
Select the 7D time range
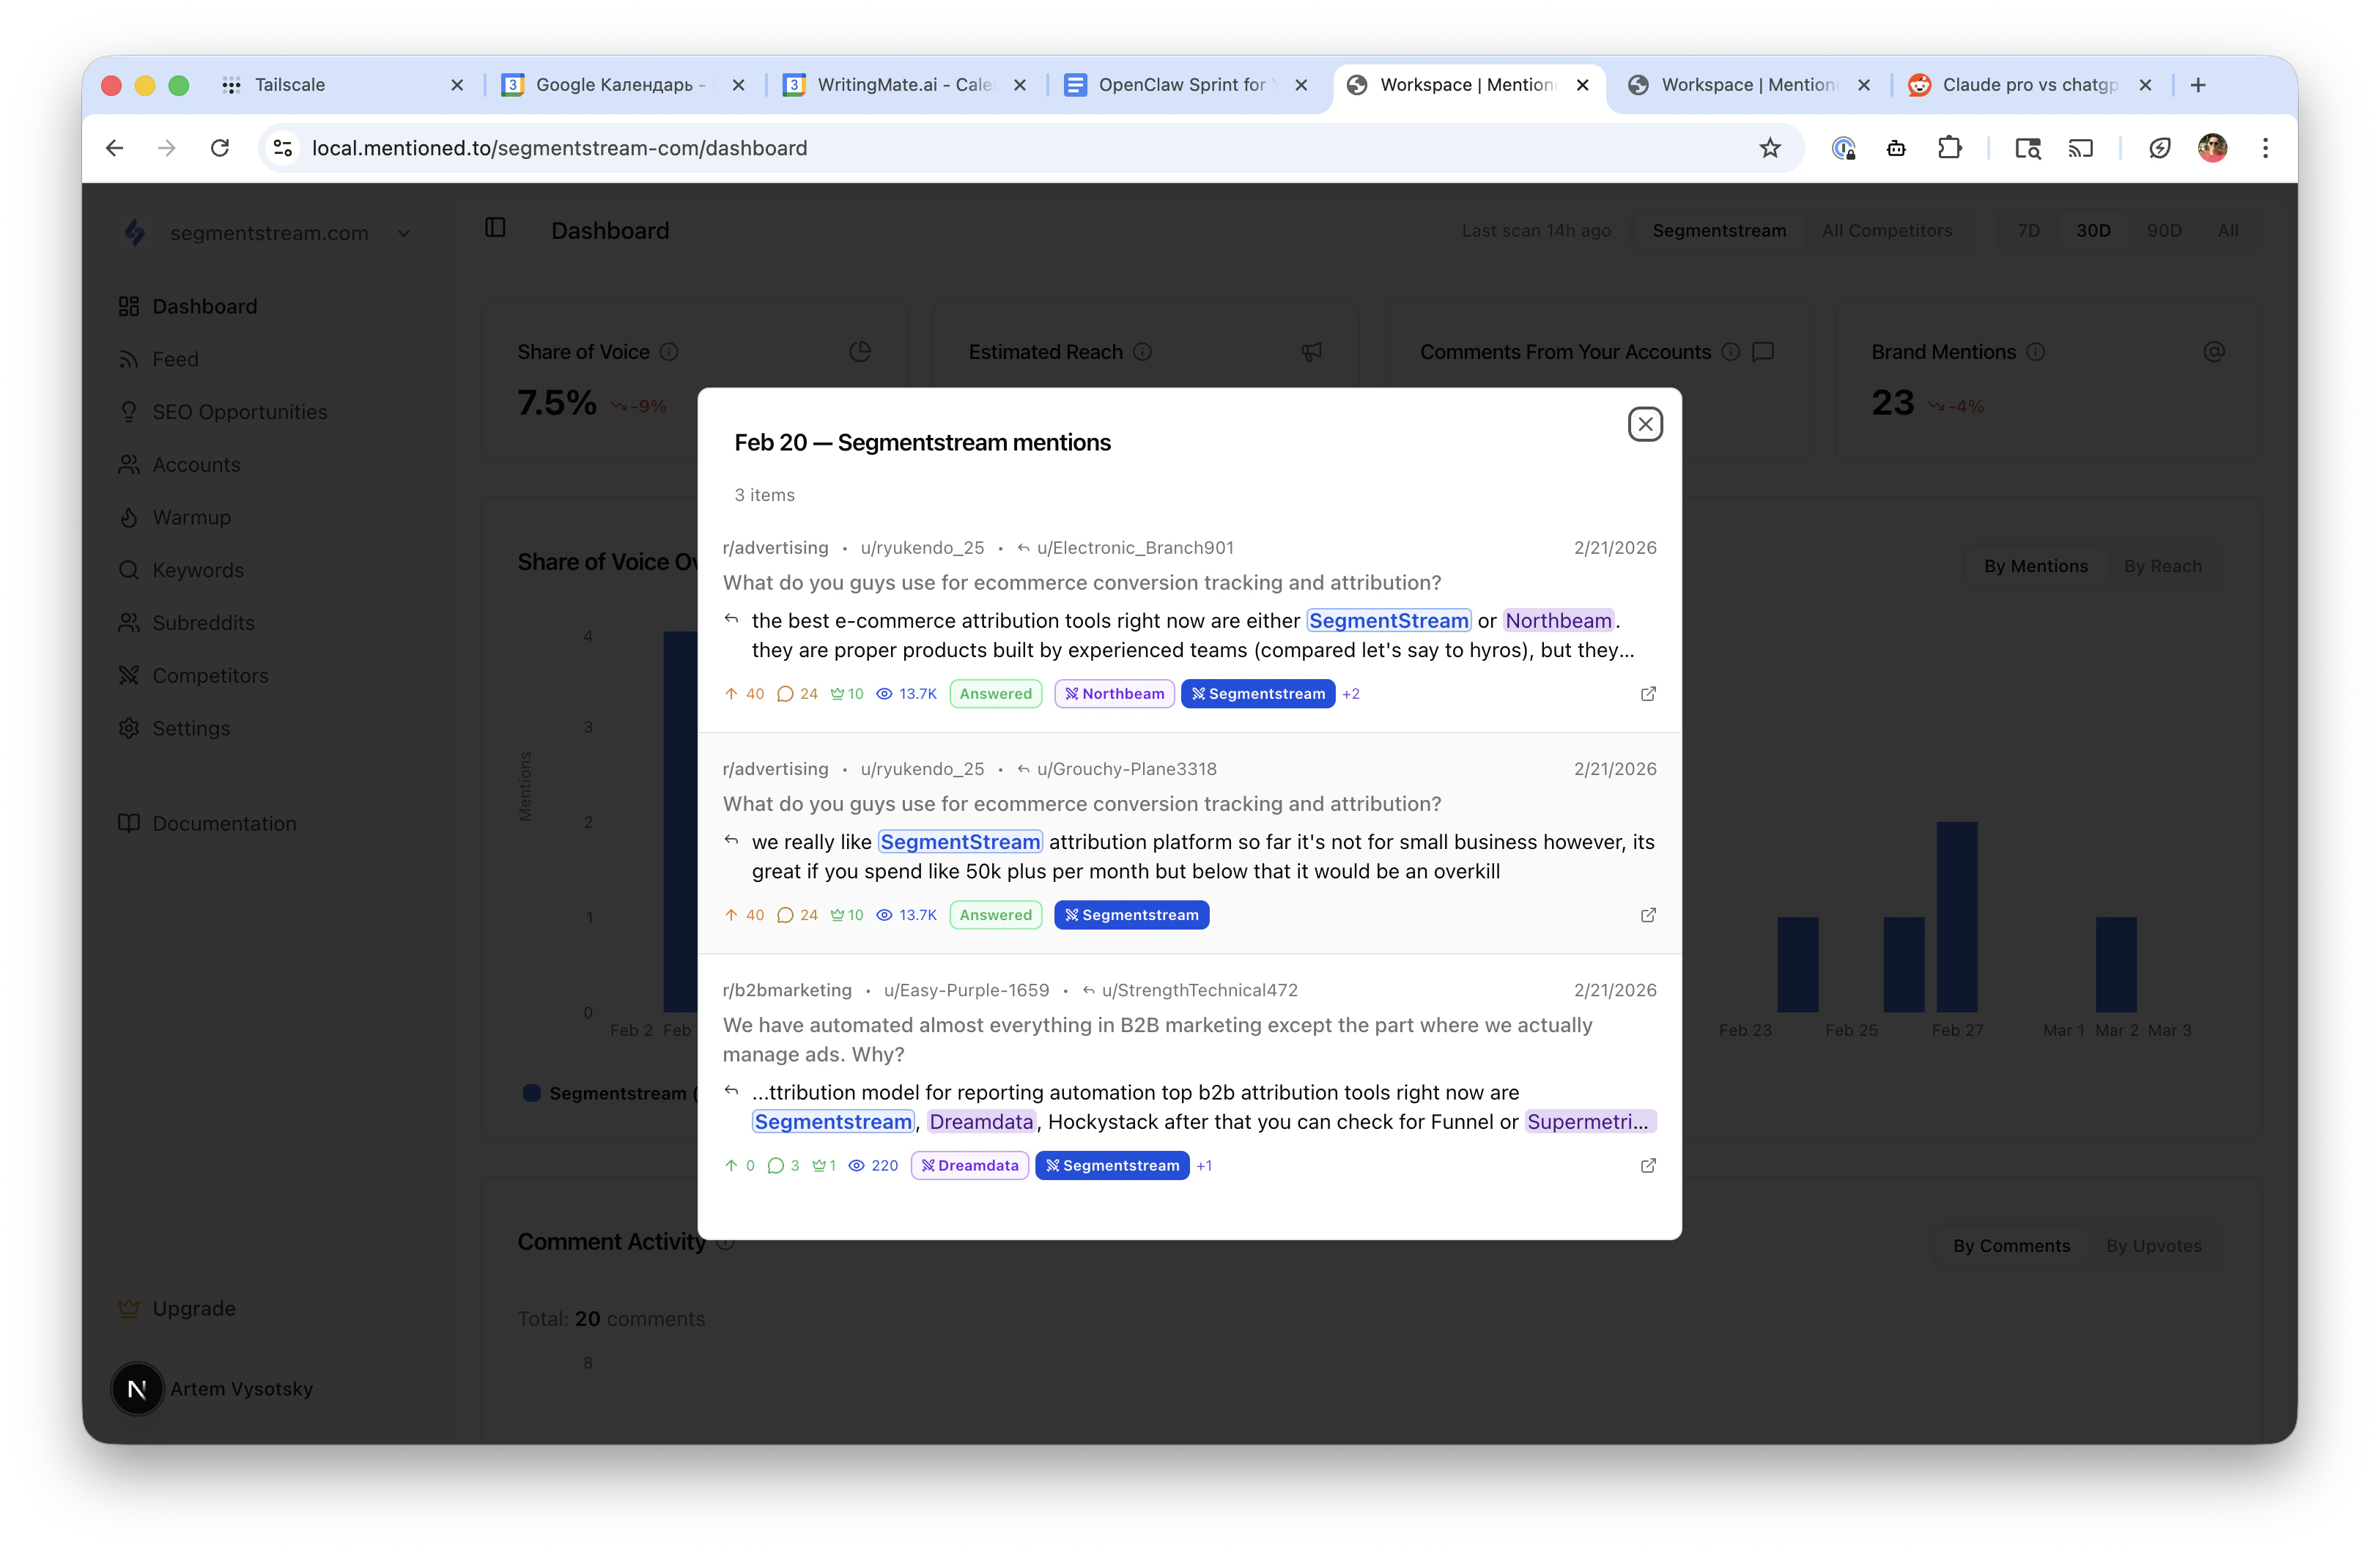click(x=2029, y=229)
